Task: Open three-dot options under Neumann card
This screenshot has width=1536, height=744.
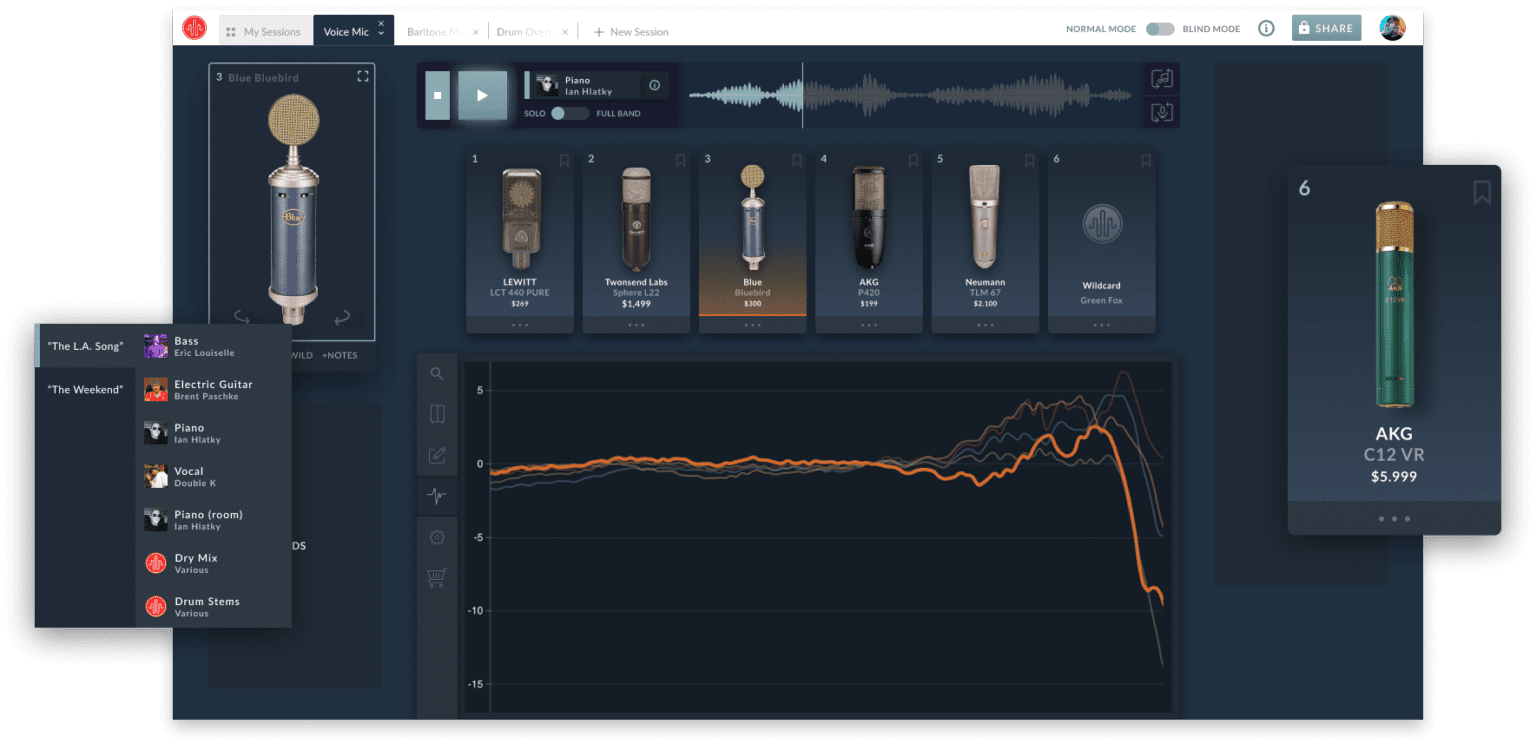Action: tap(985, 325)
